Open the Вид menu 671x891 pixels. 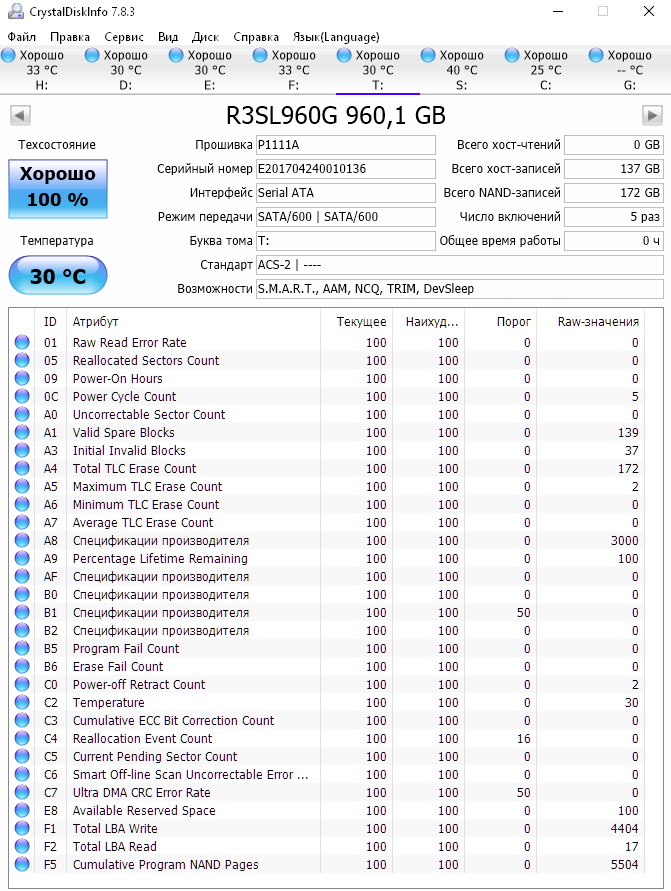tap(168, 37)
